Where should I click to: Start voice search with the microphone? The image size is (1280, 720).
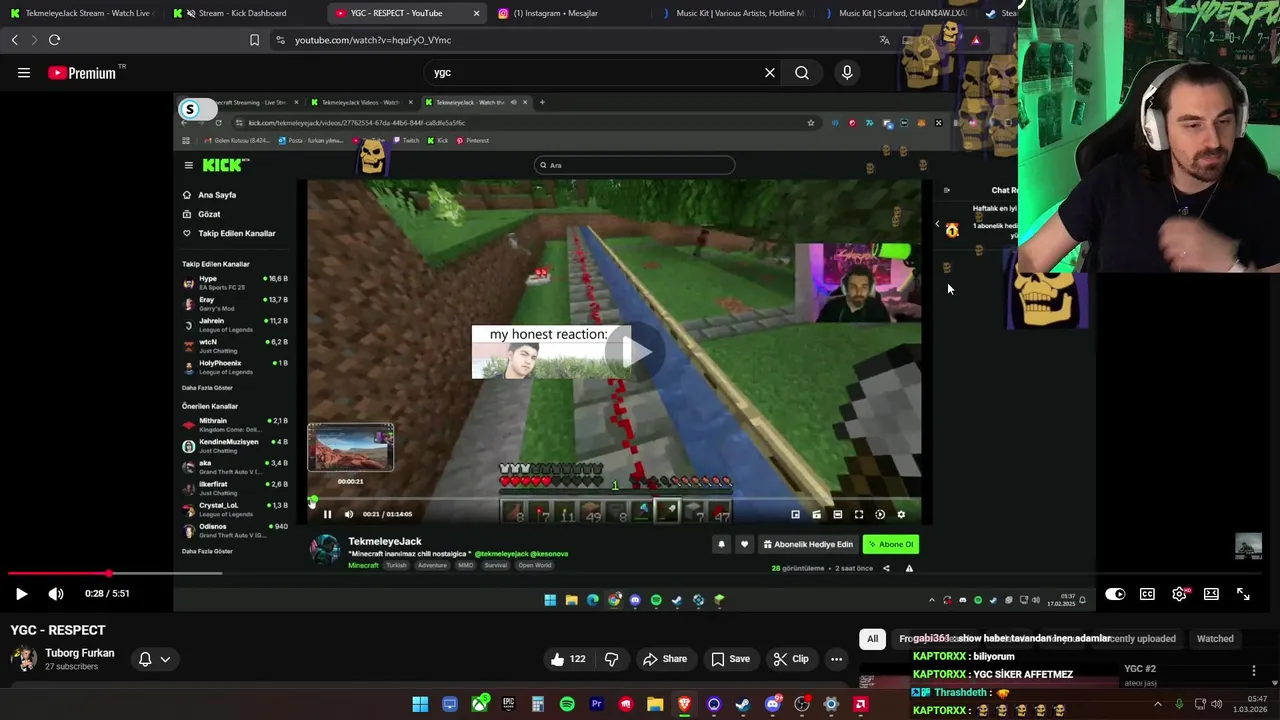click(847, 73)
